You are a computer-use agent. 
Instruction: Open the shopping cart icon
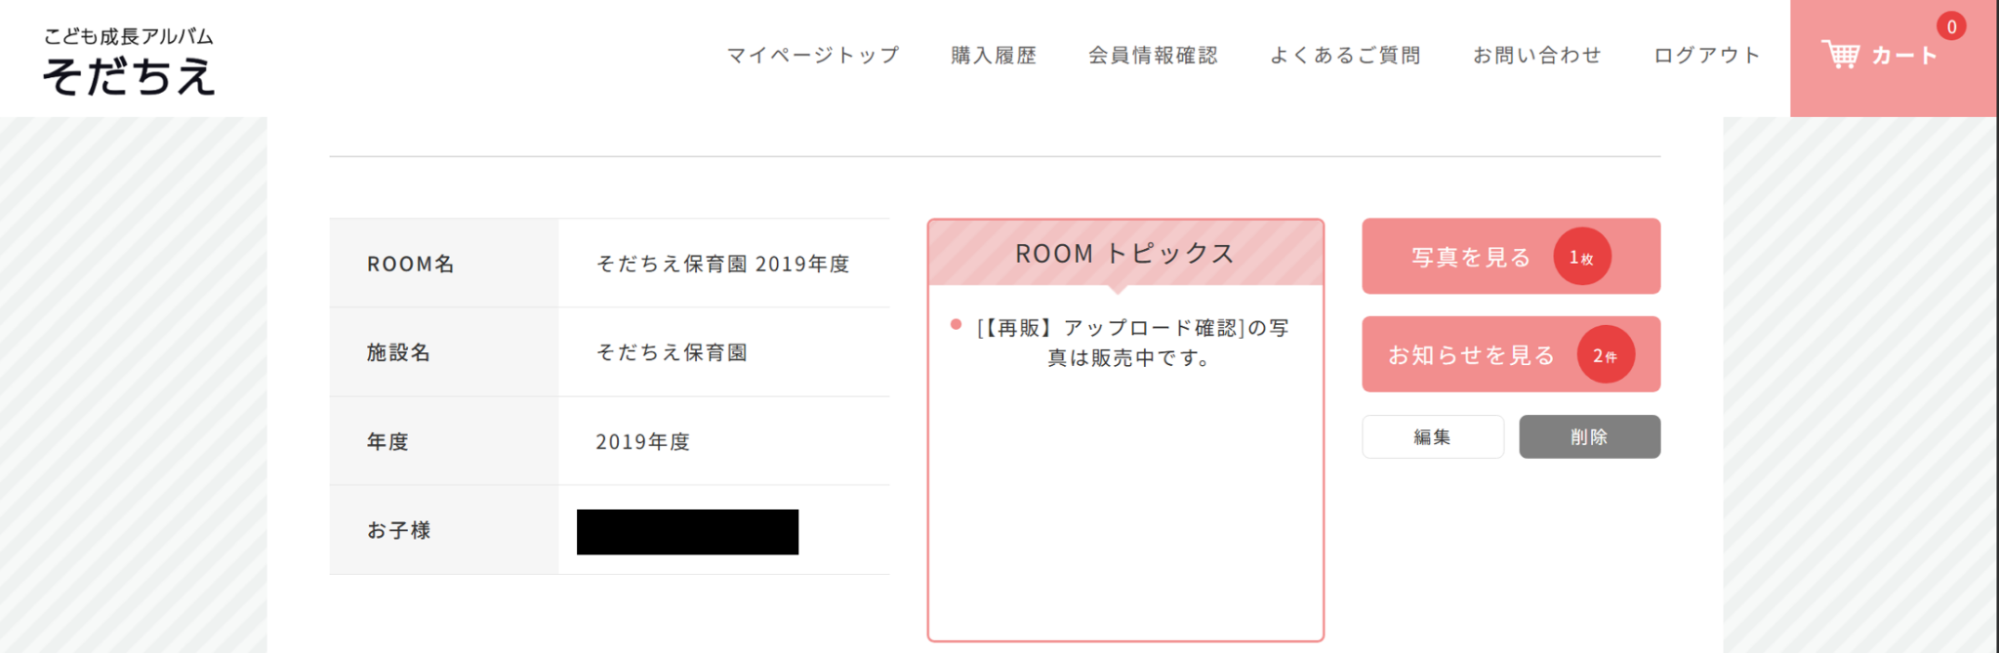click(x=1840, y=54)
